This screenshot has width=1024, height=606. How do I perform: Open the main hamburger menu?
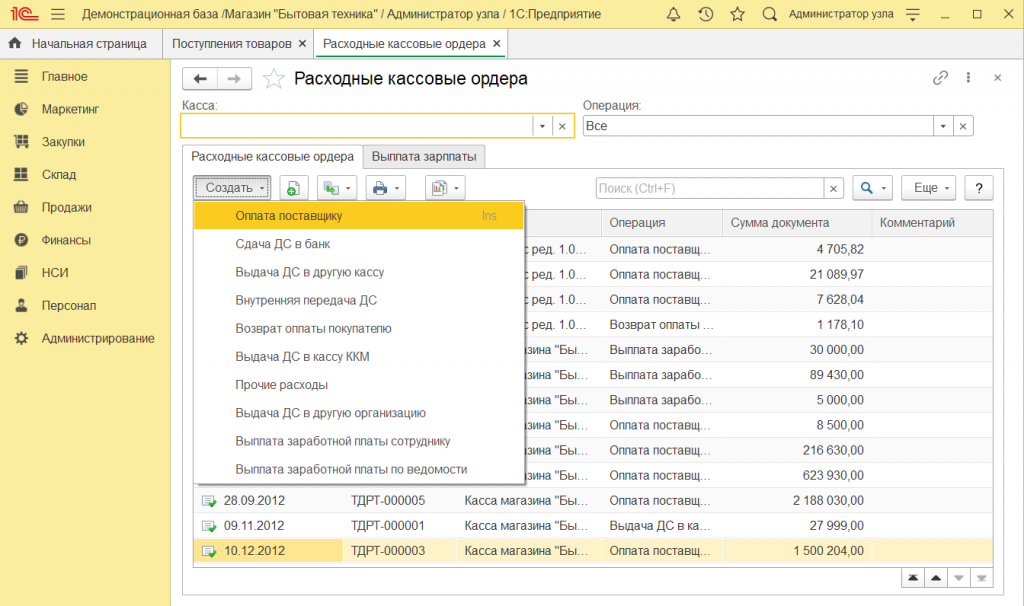pyautogui.click(x=57, y=15)
